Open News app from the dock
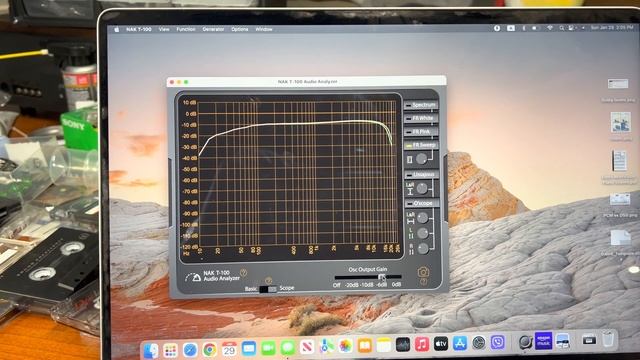Image resolution: width=640 pixels, height=360 pixels. 307,347
